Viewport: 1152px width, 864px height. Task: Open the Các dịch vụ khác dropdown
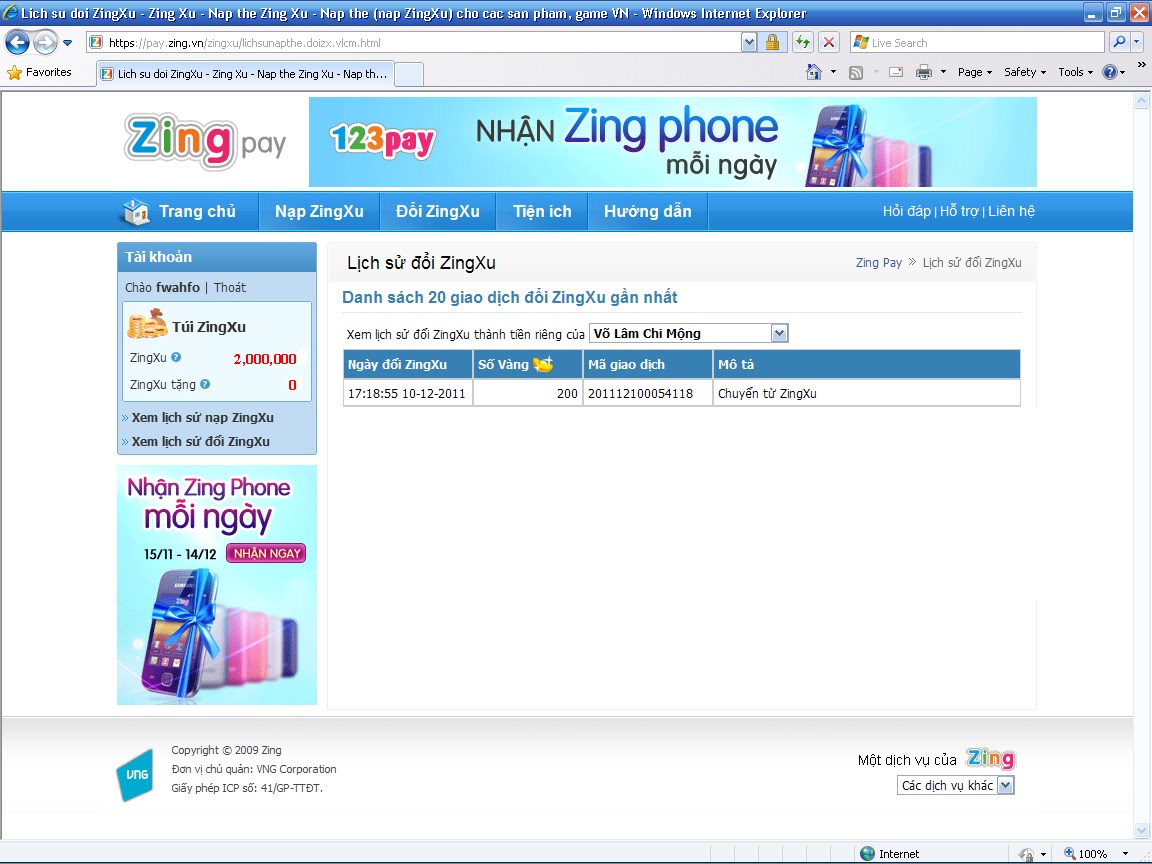click(x=956, y=785)
